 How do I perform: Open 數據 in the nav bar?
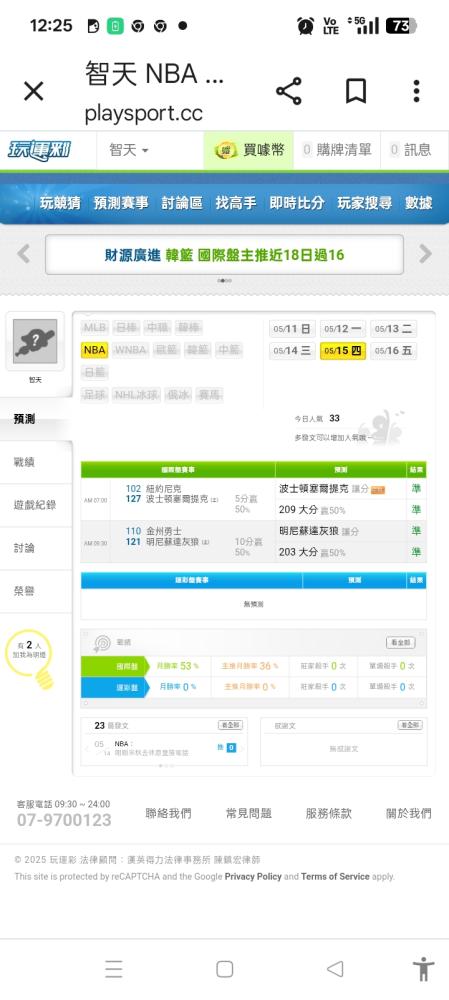(x=418, y=203)
